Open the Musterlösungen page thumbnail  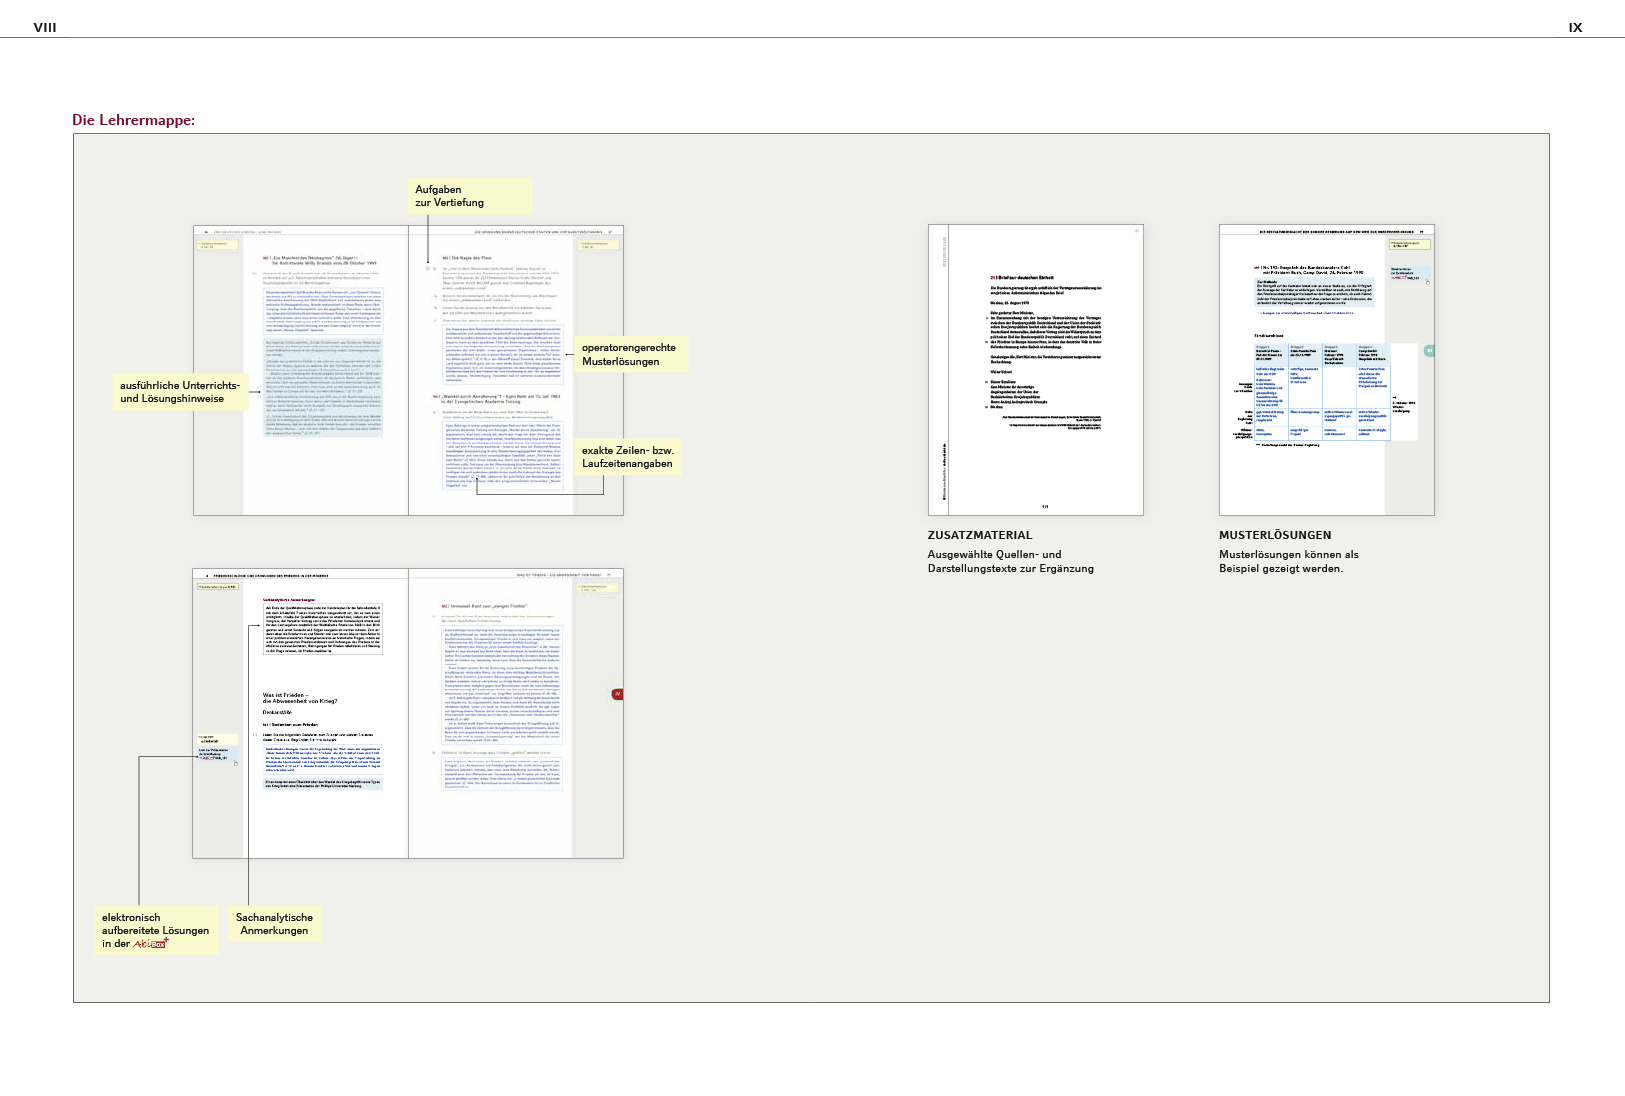[x=1326, y=370]
